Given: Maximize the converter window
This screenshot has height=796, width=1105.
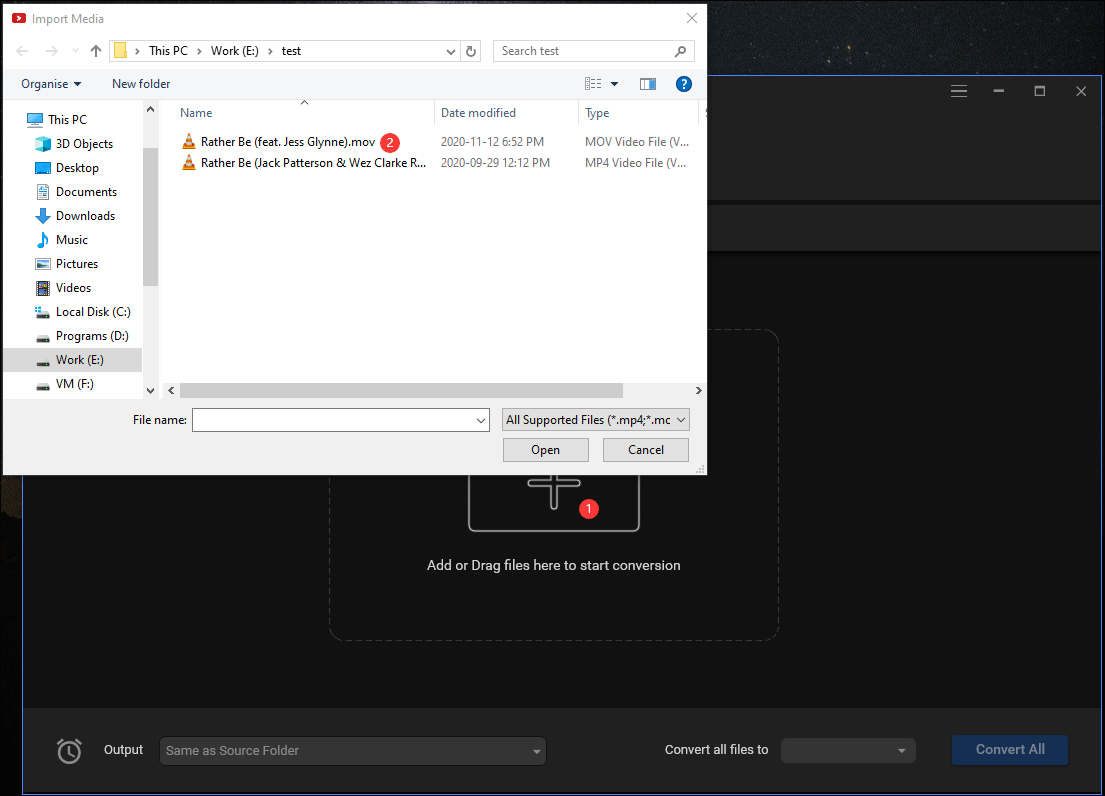Looking at the screenshot, I should tap(1039, 91).
